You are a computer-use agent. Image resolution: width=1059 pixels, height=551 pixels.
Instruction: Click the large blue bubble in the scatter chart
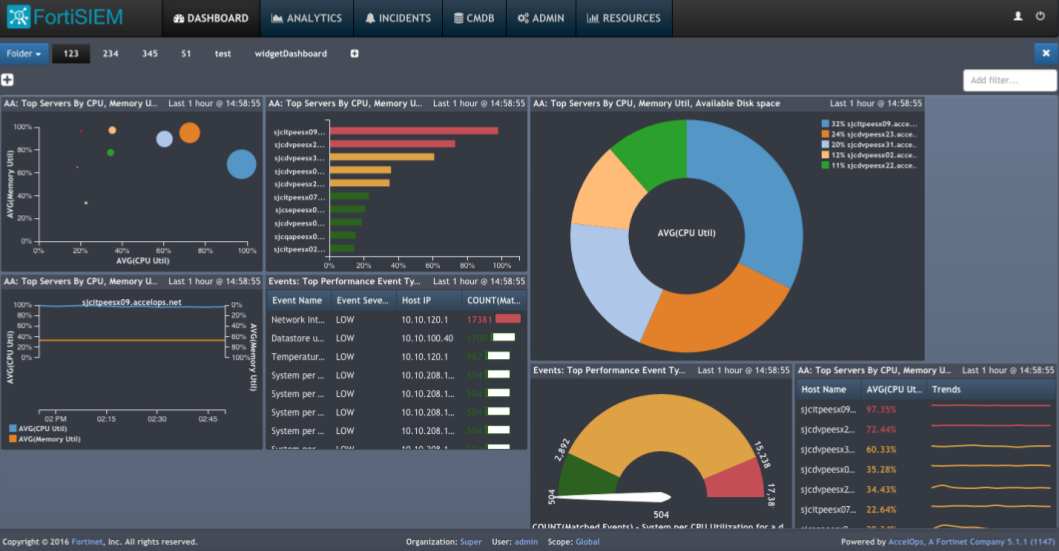[241, 164]
